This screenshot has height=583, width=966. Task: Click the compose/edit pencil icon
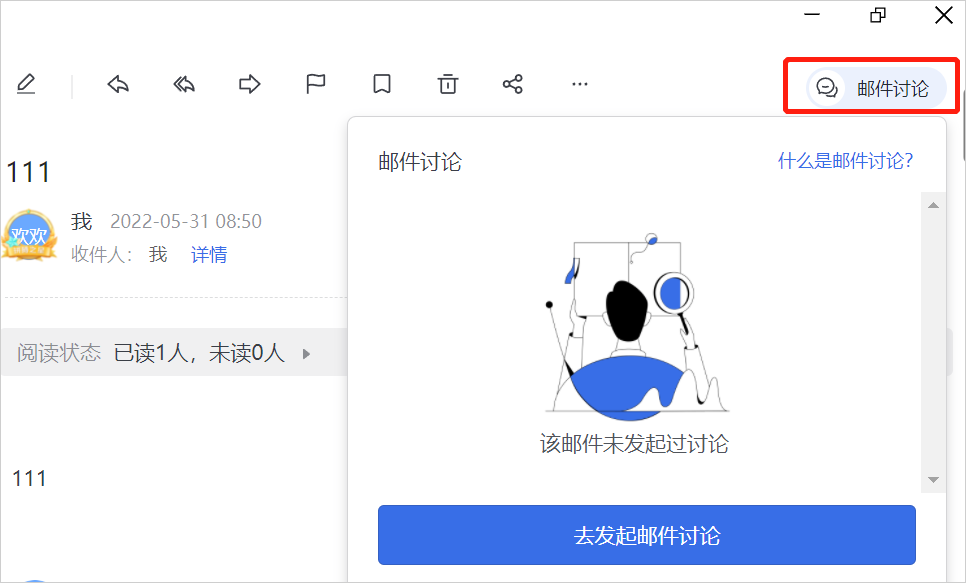click(x=26, y=84)
